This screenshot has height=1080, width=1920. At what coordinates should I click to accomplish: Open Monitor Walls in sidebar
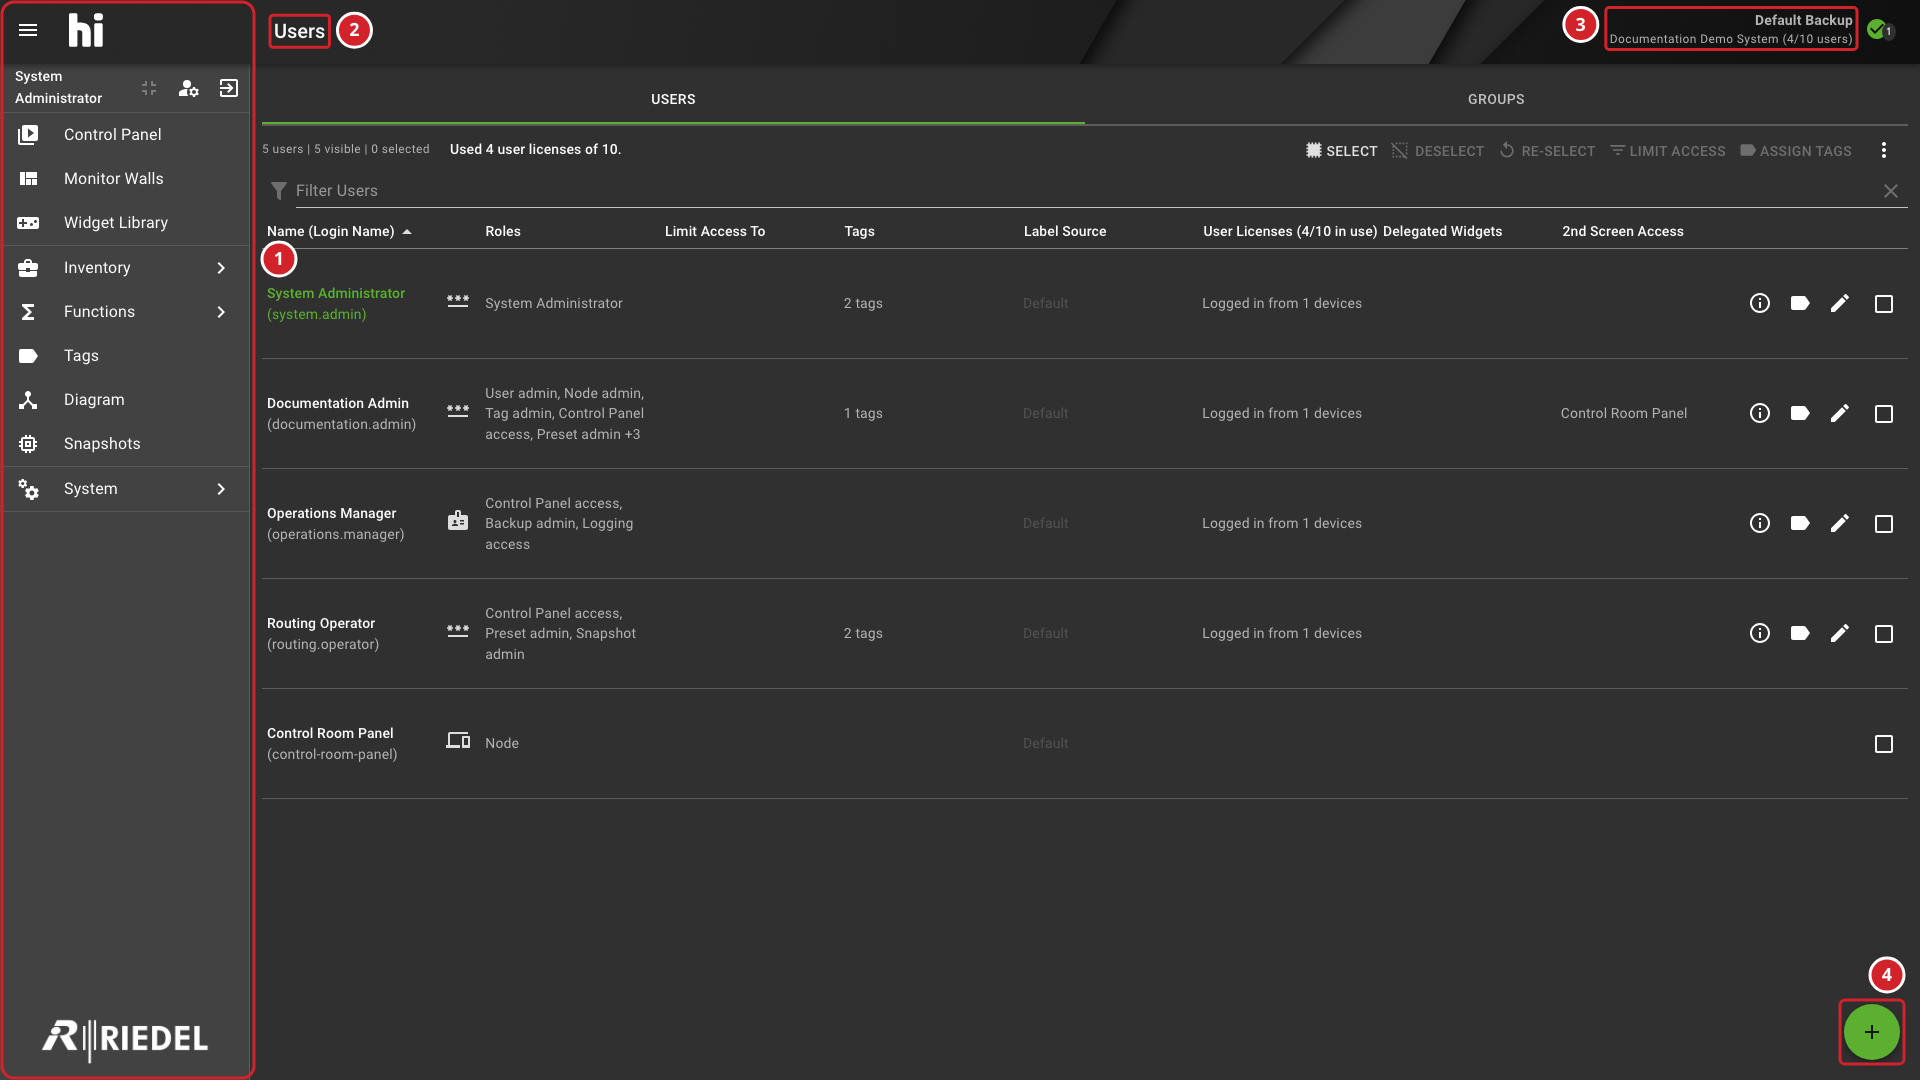pyautogui.click(x=126, y=178)
